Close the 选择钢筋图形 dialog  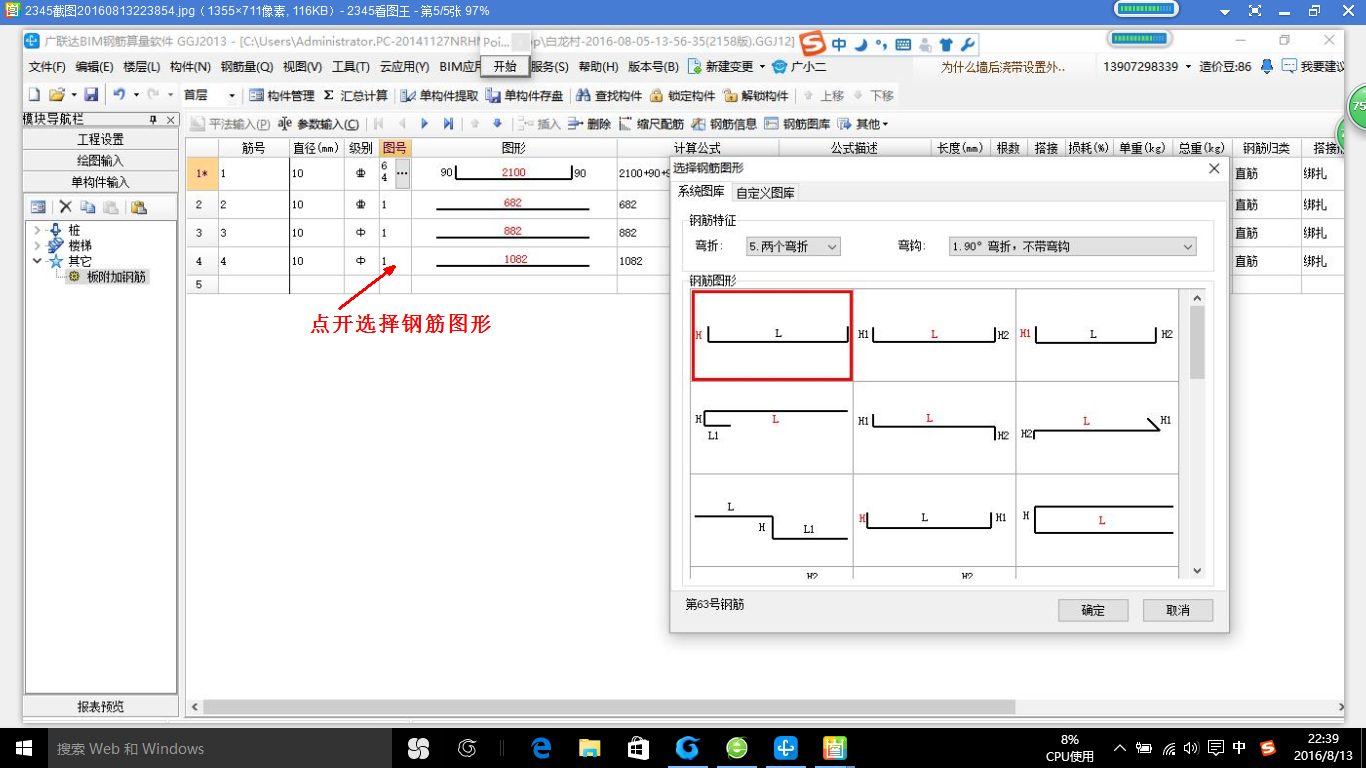1214,168
